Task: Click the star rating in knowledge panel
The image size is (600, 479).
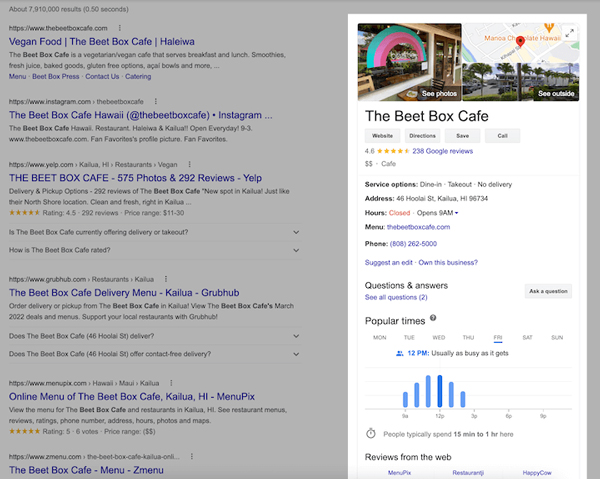Action: [393, 151]
